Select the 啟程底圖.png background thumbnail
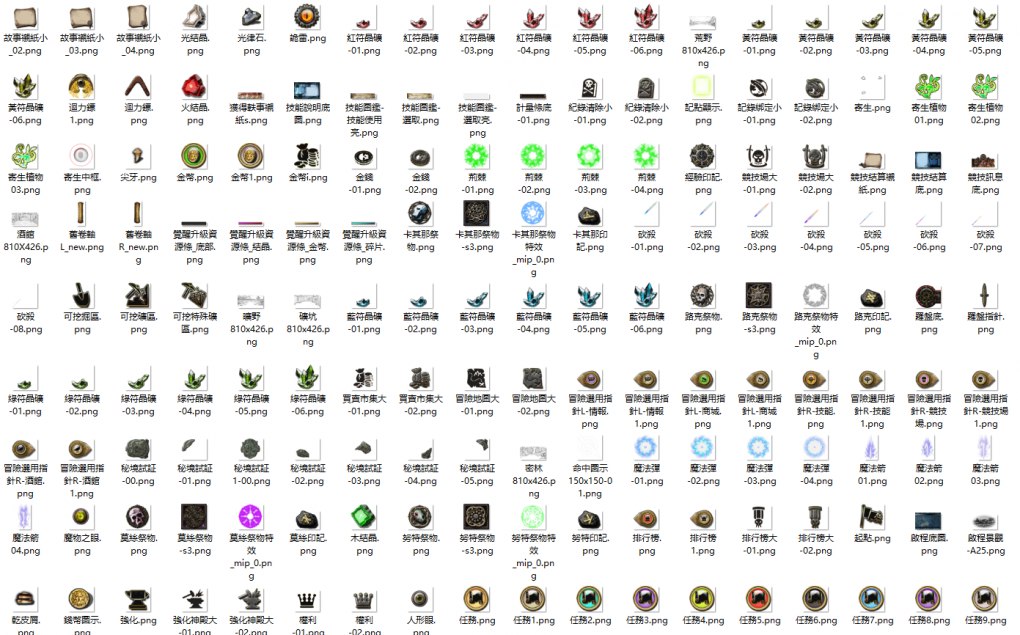Image resolution: width=1020 pixels, height=635 pixels. 929,519
